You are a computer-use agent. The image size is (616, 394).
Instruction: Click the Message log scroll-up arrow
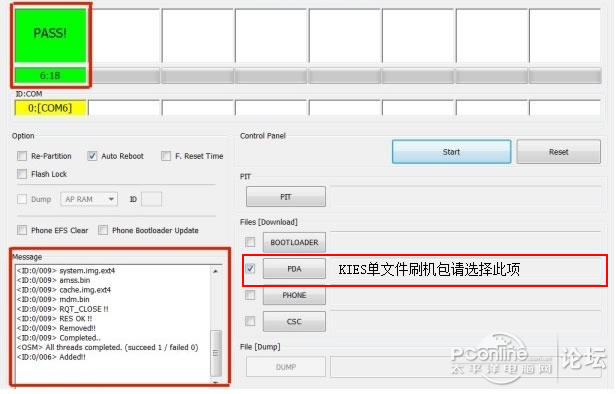216,271
